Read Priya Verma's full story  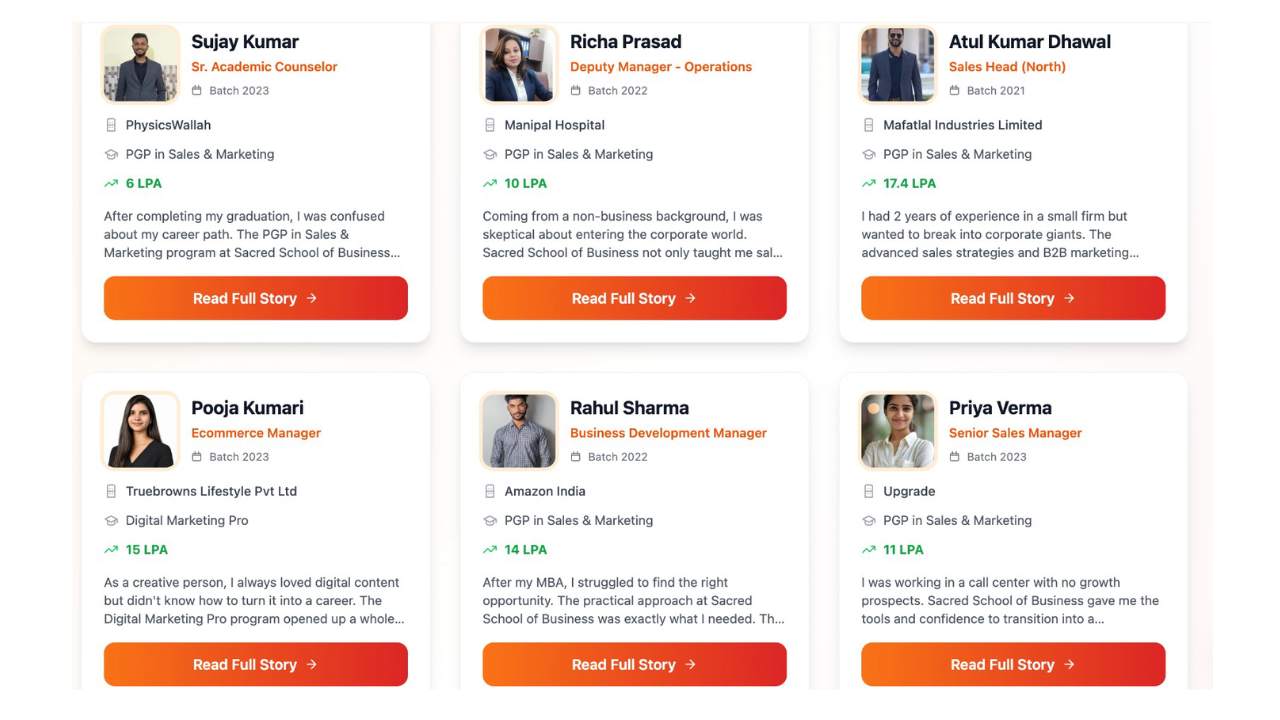(x=1013, y=664)
